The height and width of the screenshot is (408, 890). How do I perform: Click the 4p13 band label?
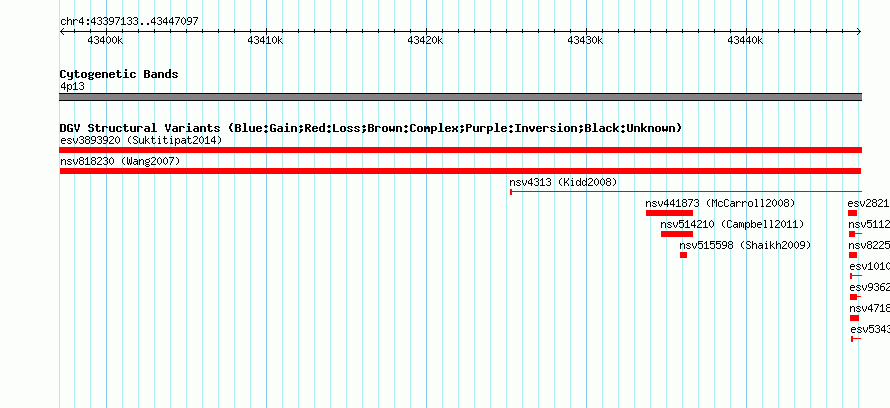pos(72,86)
